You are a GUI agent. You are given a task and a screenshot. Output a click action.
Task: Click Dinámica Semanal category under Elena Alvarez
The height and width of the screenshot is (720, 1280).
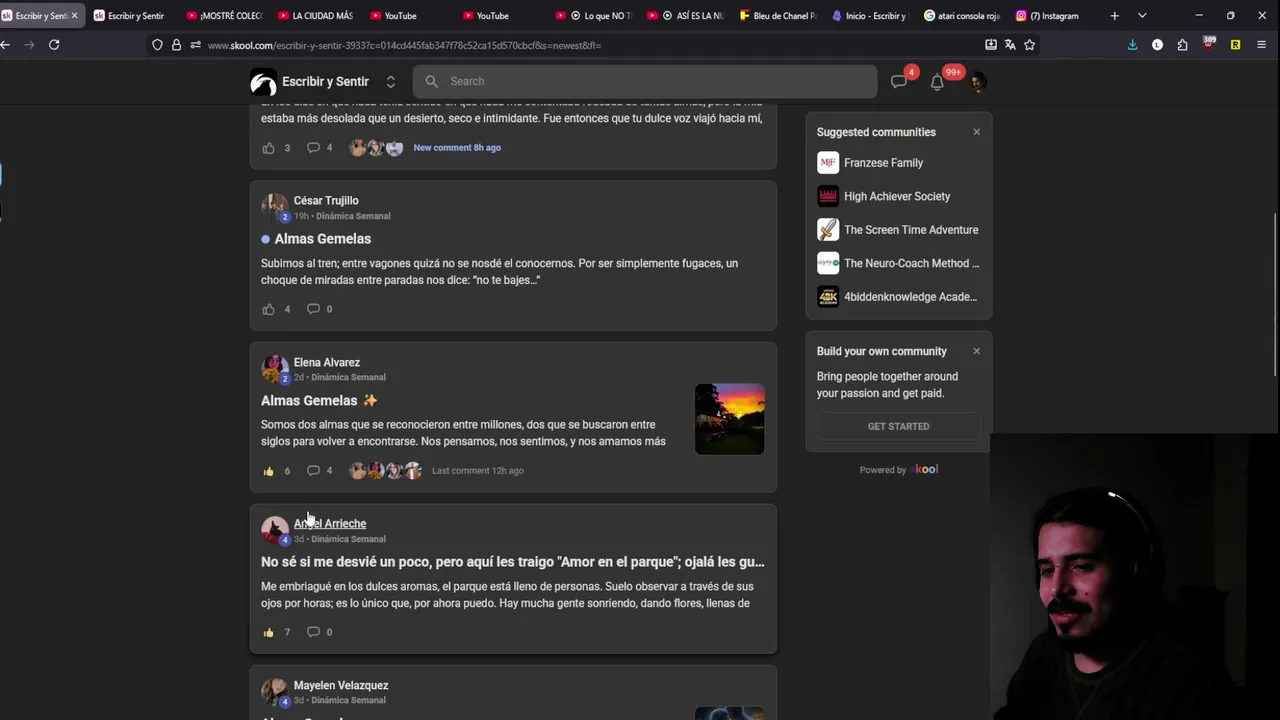tap(348, 378)
